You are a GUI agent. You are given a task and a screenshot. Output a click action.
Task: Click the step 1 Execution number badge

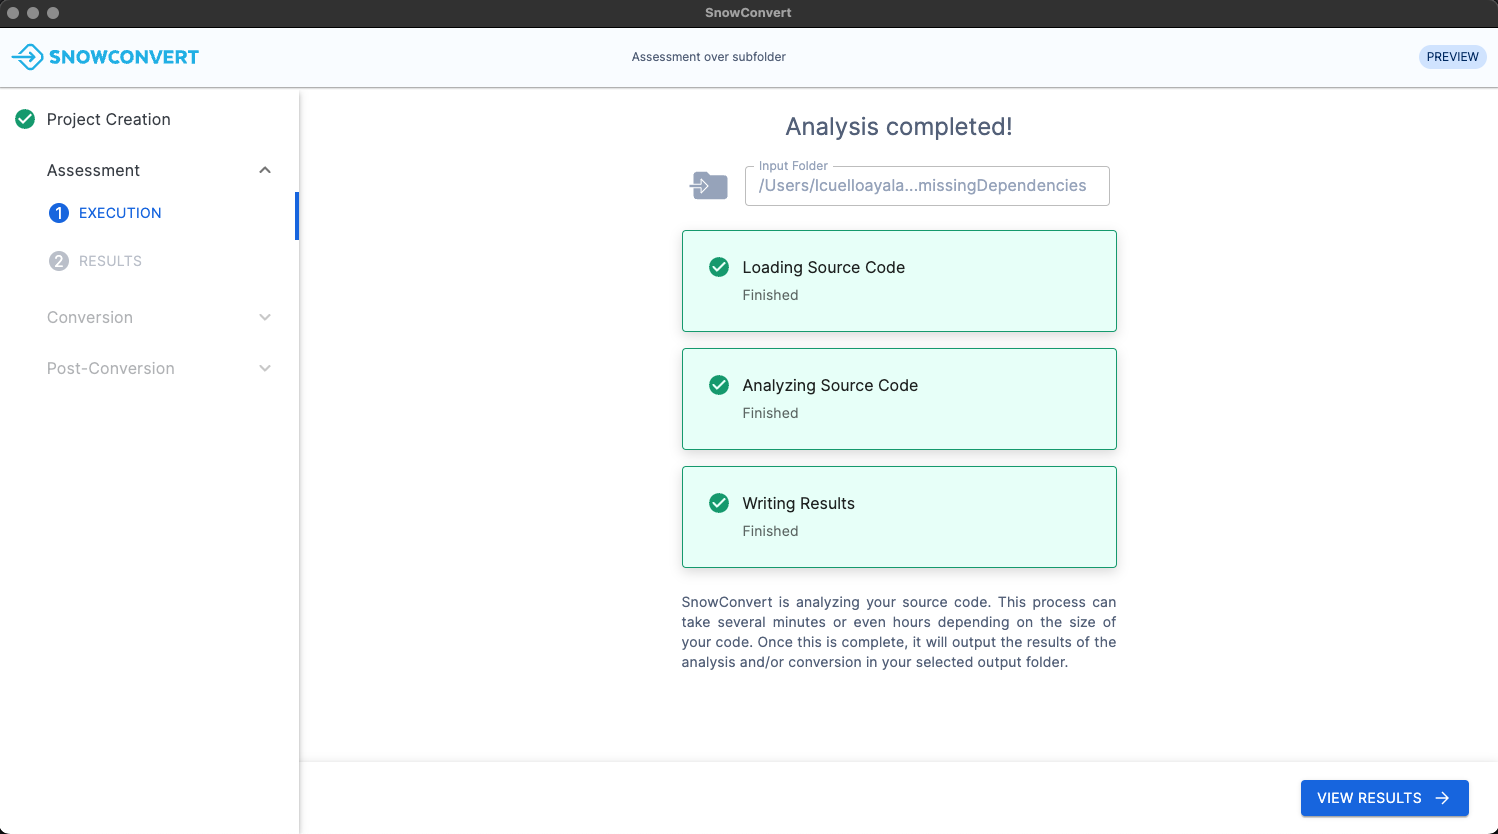(59, 213)
